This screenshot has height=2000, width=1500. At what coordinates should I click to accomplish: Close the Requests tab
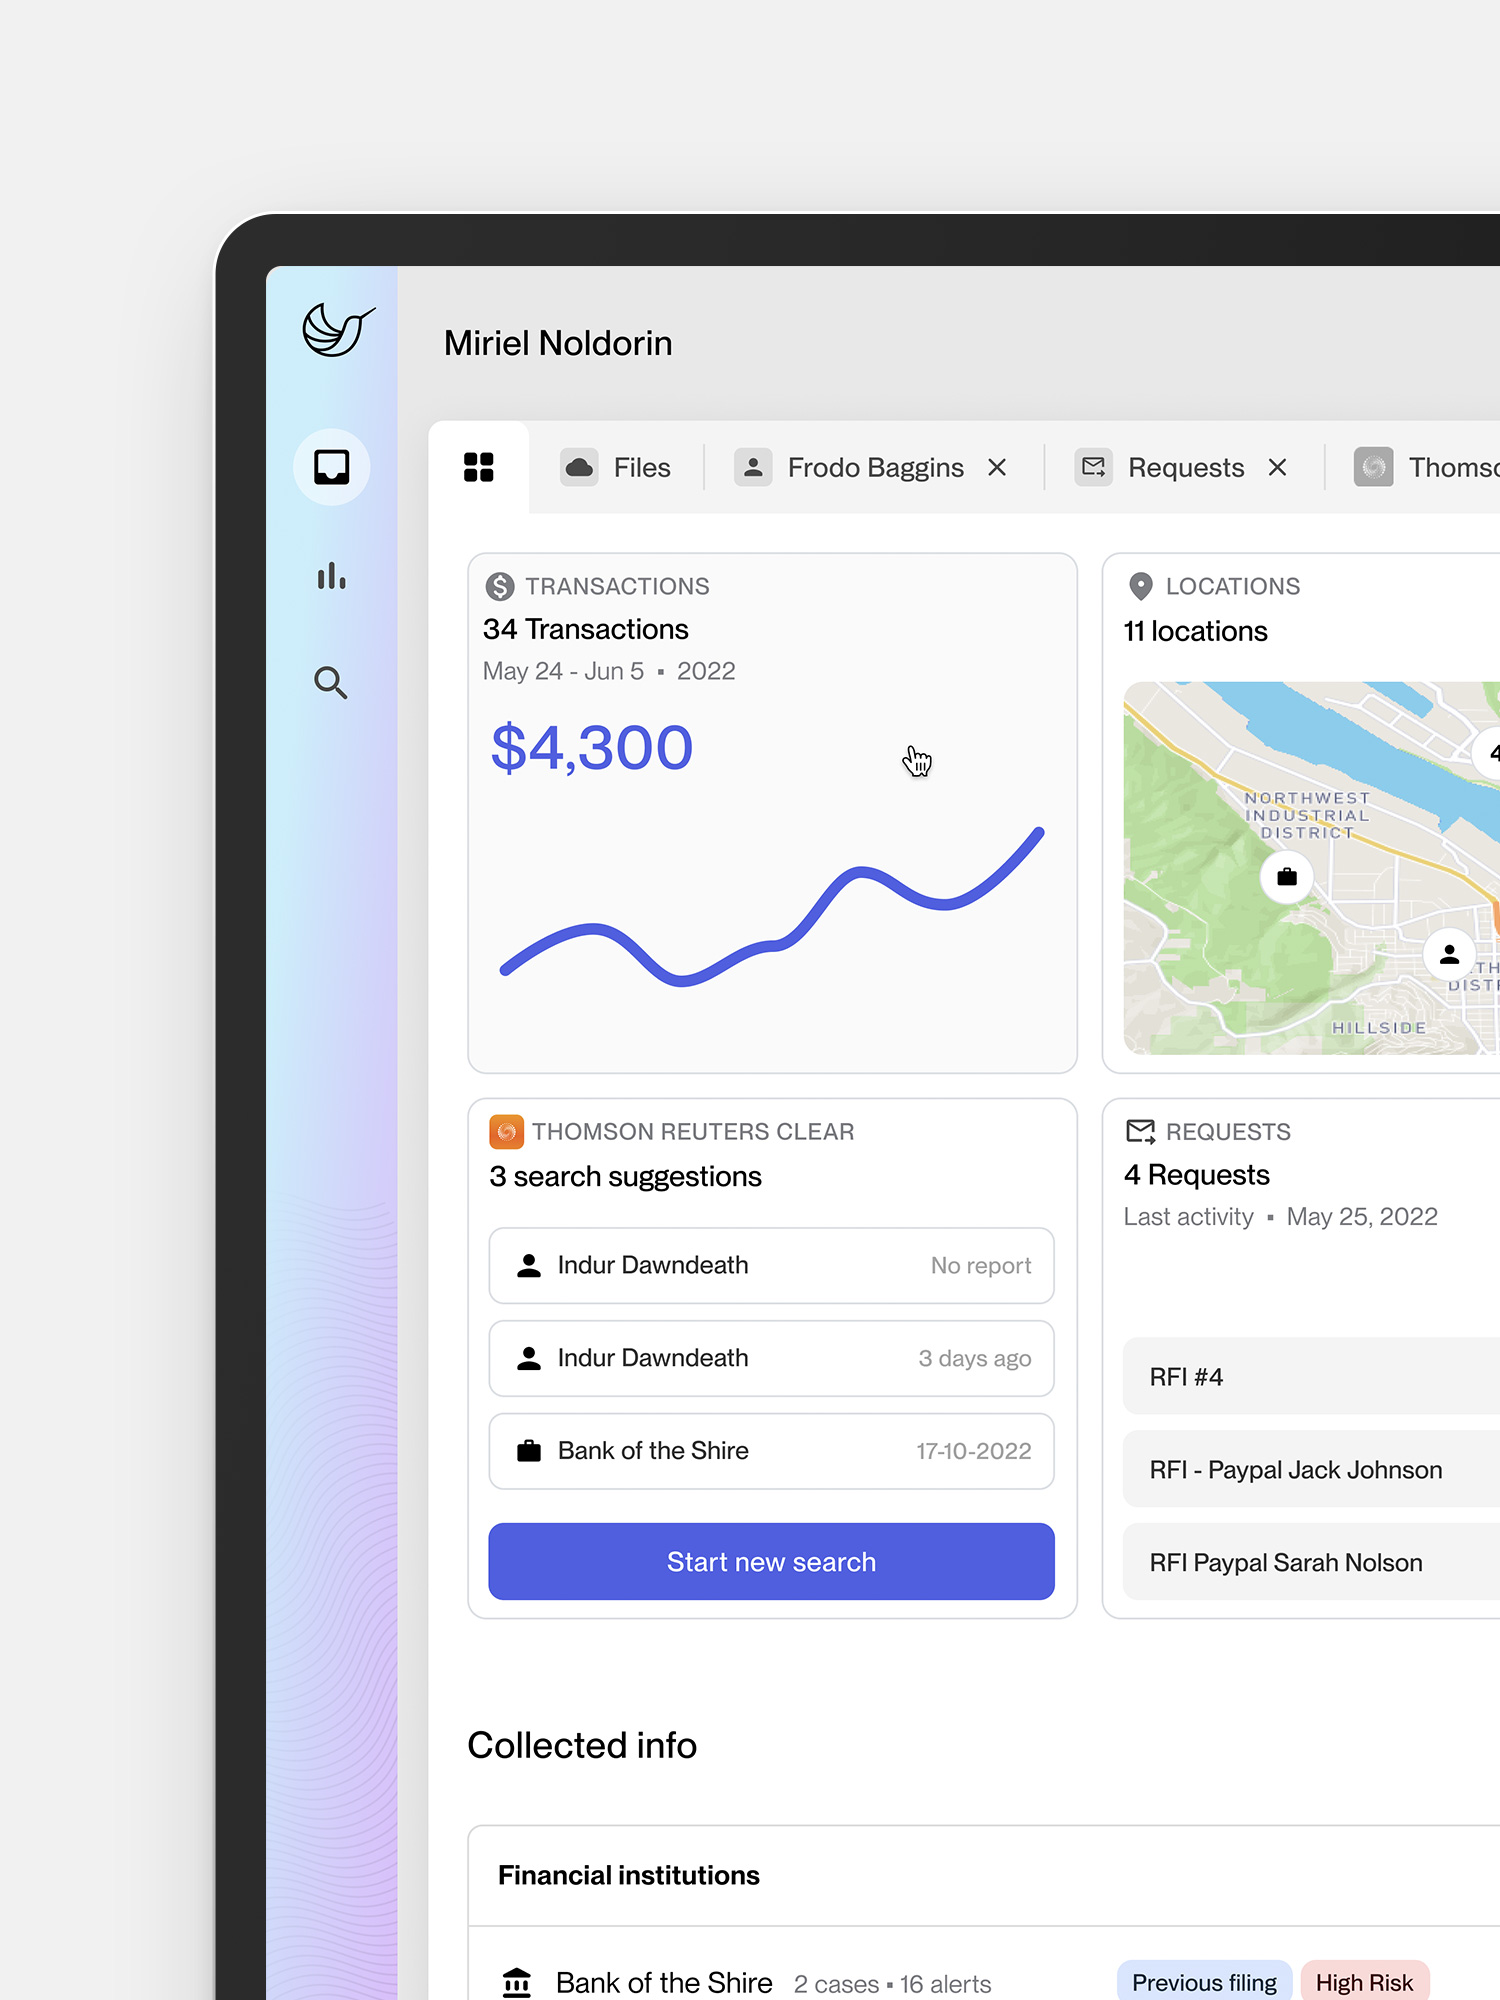tap(1277, 467)
